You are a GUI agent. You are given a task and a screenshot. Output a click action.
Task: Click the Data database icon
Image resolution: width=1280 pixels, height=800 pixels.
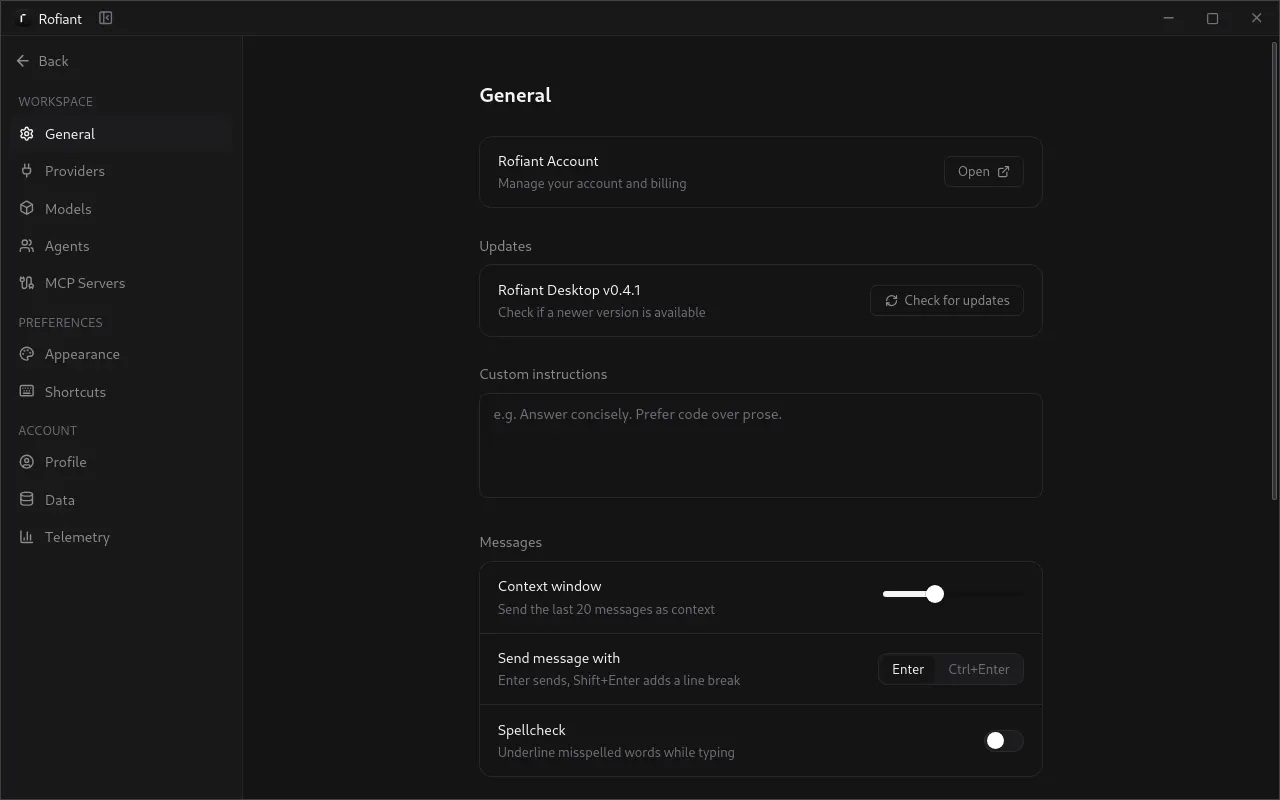[x=27, y=500]
